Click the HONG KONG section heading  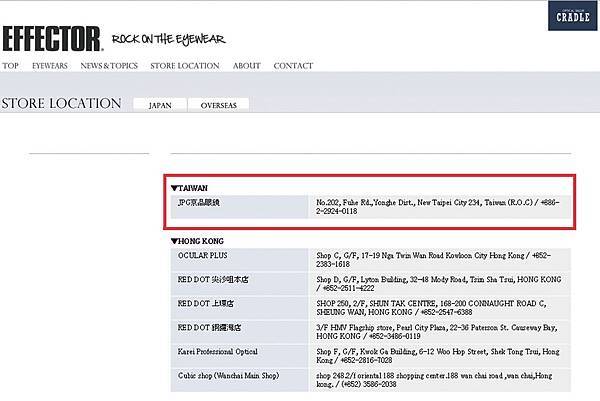(197, 241)
